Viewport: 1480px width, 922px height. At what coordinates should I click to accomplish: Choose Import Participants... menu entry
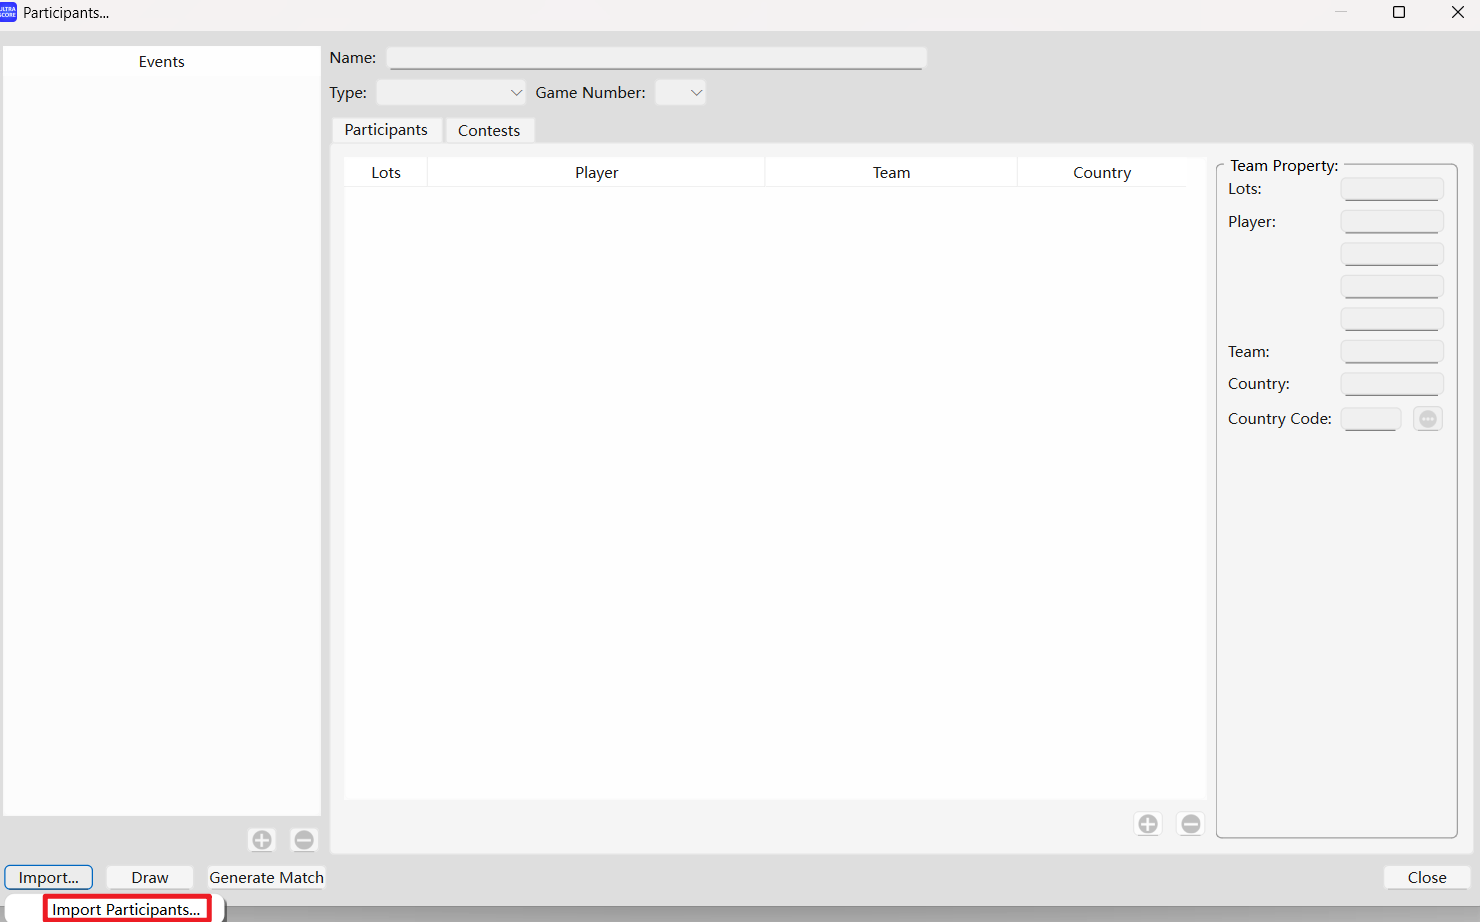coord(127,909)
